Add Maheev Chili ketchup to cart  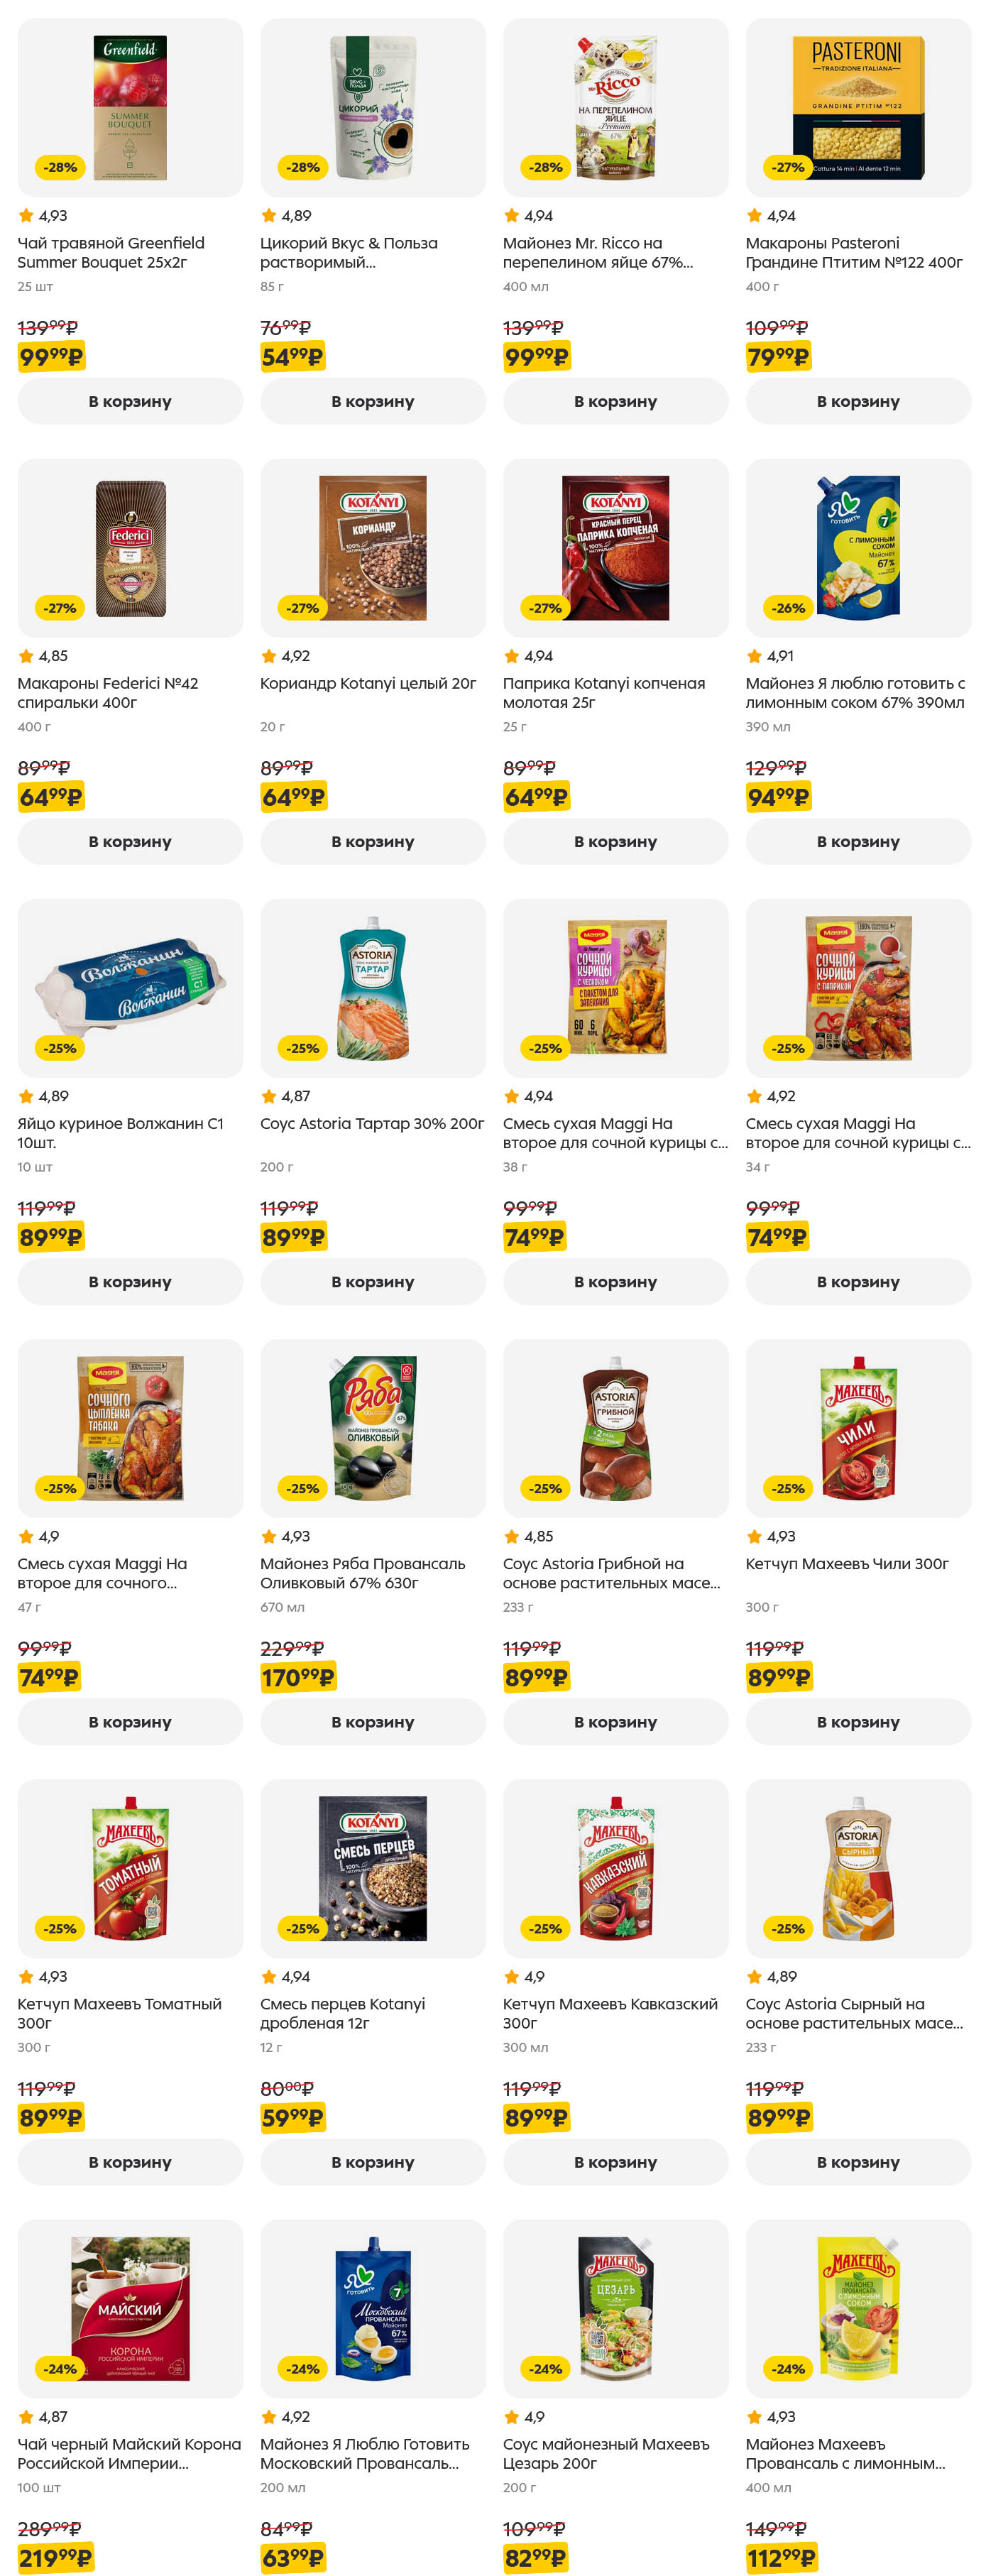857,1721
